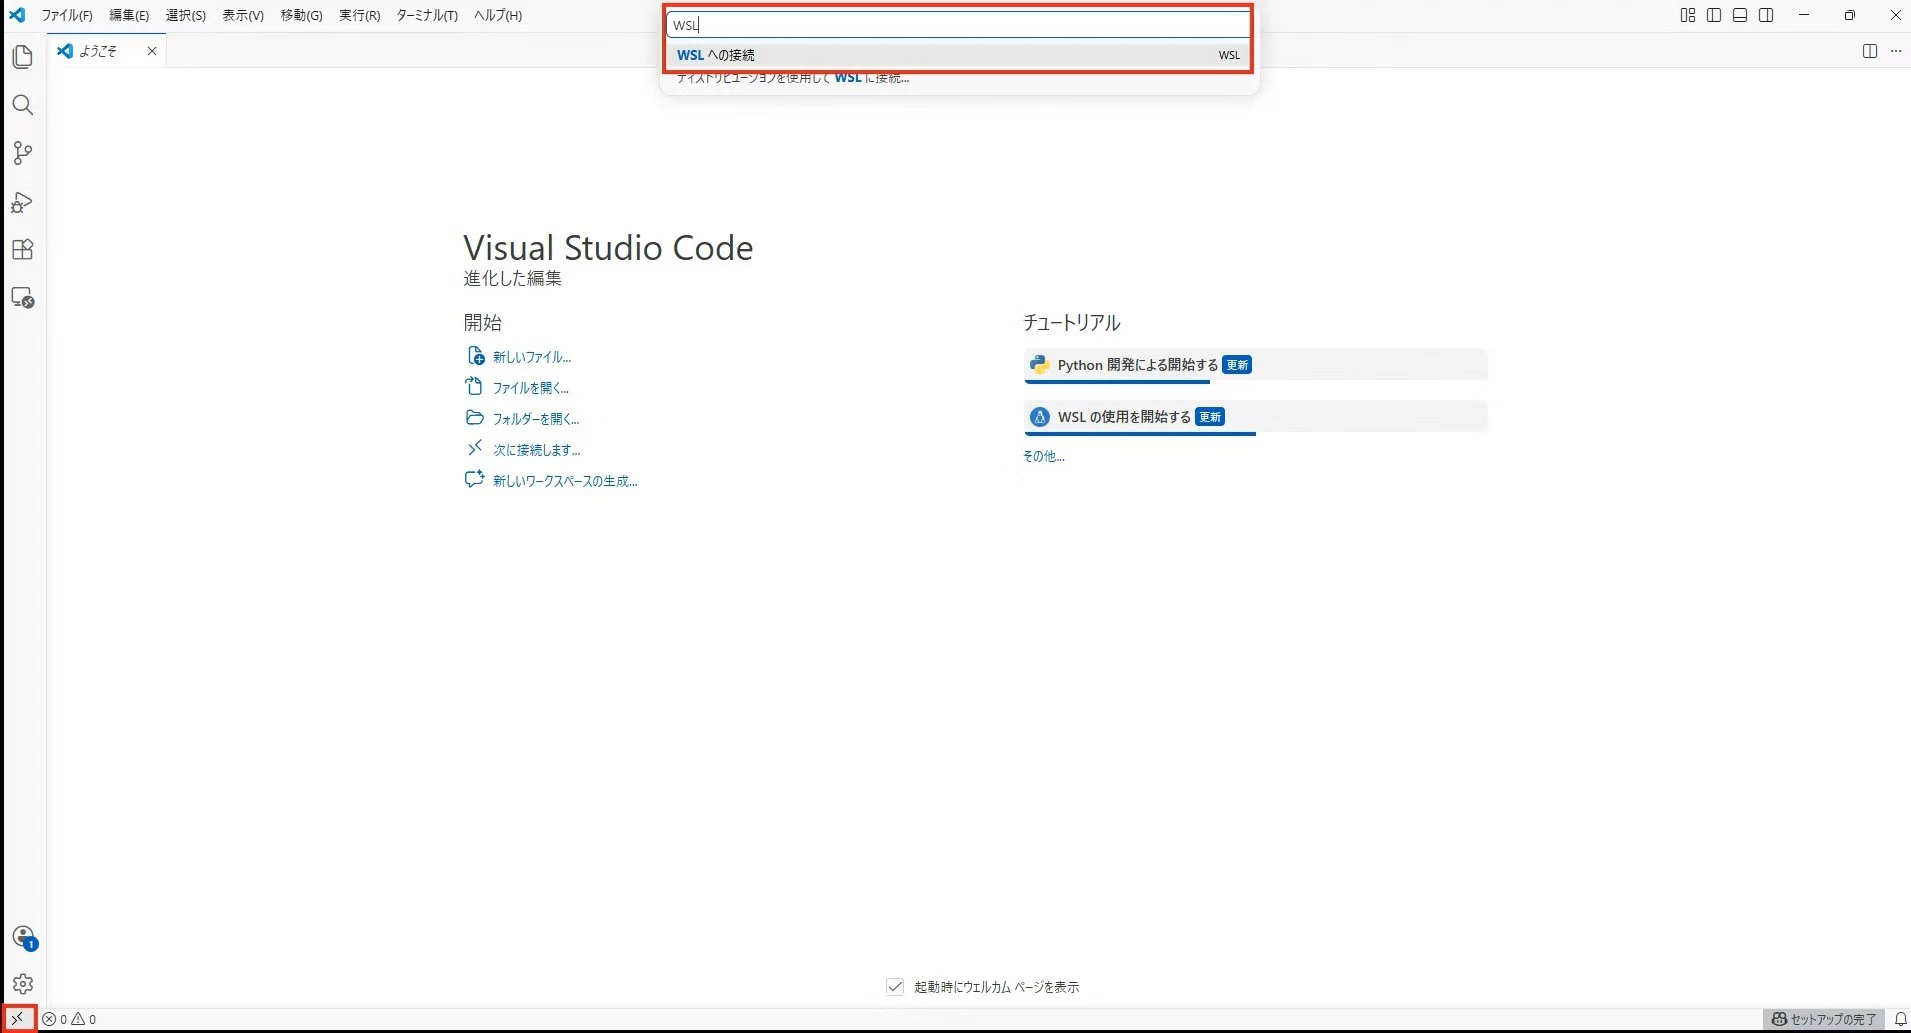Click the 開始 section heading
This screenshot has width=1911, height=1033.
483,323
